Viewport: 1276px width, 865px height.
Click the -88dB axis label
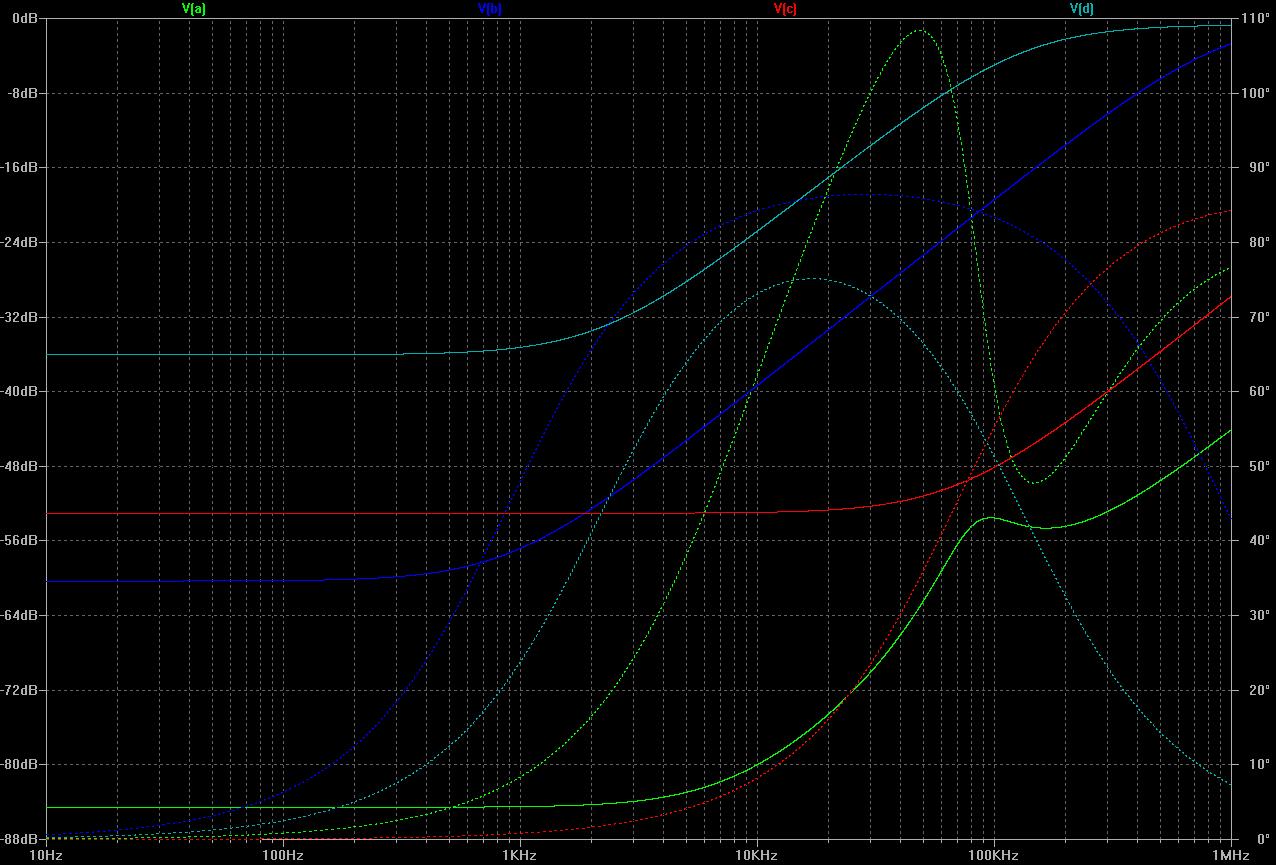pos(20,839)
